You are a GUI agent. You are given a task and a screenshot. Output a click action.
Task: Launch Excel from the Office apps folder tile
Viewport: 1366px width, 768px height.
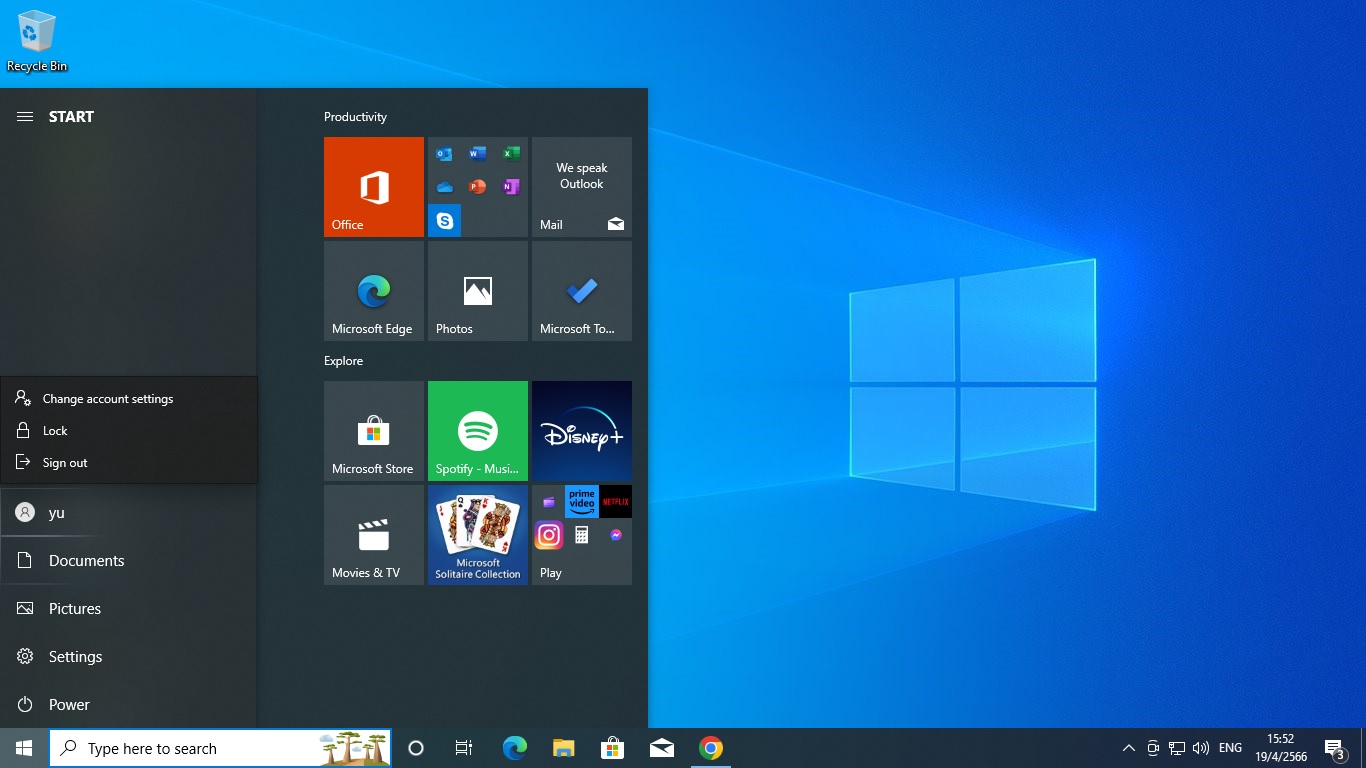point(511,154)
